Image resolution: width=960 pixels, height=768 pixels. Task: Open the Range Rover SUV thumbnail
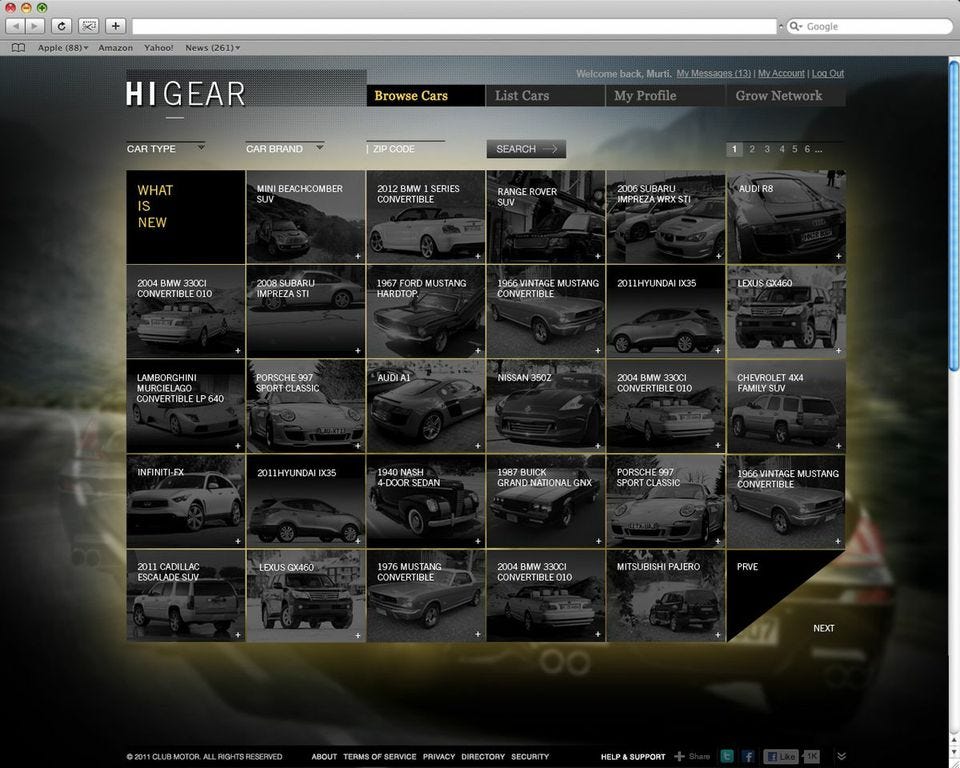(545, 217)
